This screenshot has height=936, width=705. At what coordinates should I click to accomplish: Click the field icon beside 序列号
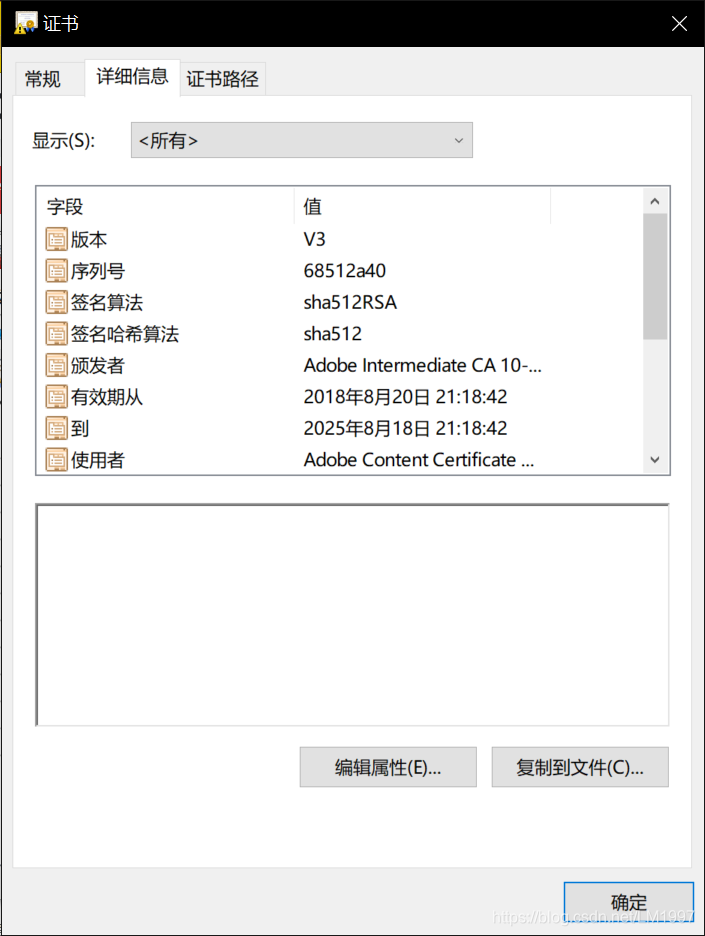(57, 271)
